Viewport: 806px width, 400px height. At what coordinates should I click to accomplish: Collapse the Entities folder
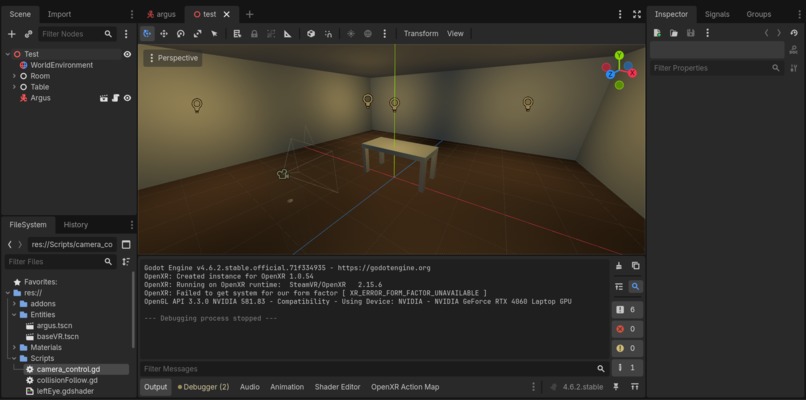[x=14, y=315]
